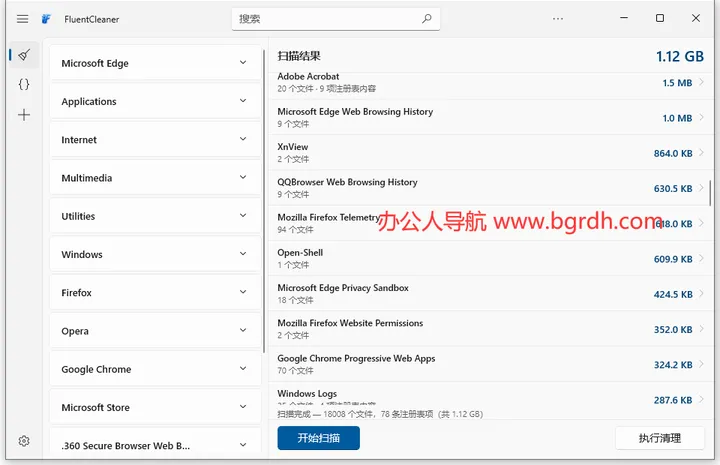The width and height of the screenshot is (720, 465).
Task: Close the FluentCleaner window
Action: pos(696,18)
